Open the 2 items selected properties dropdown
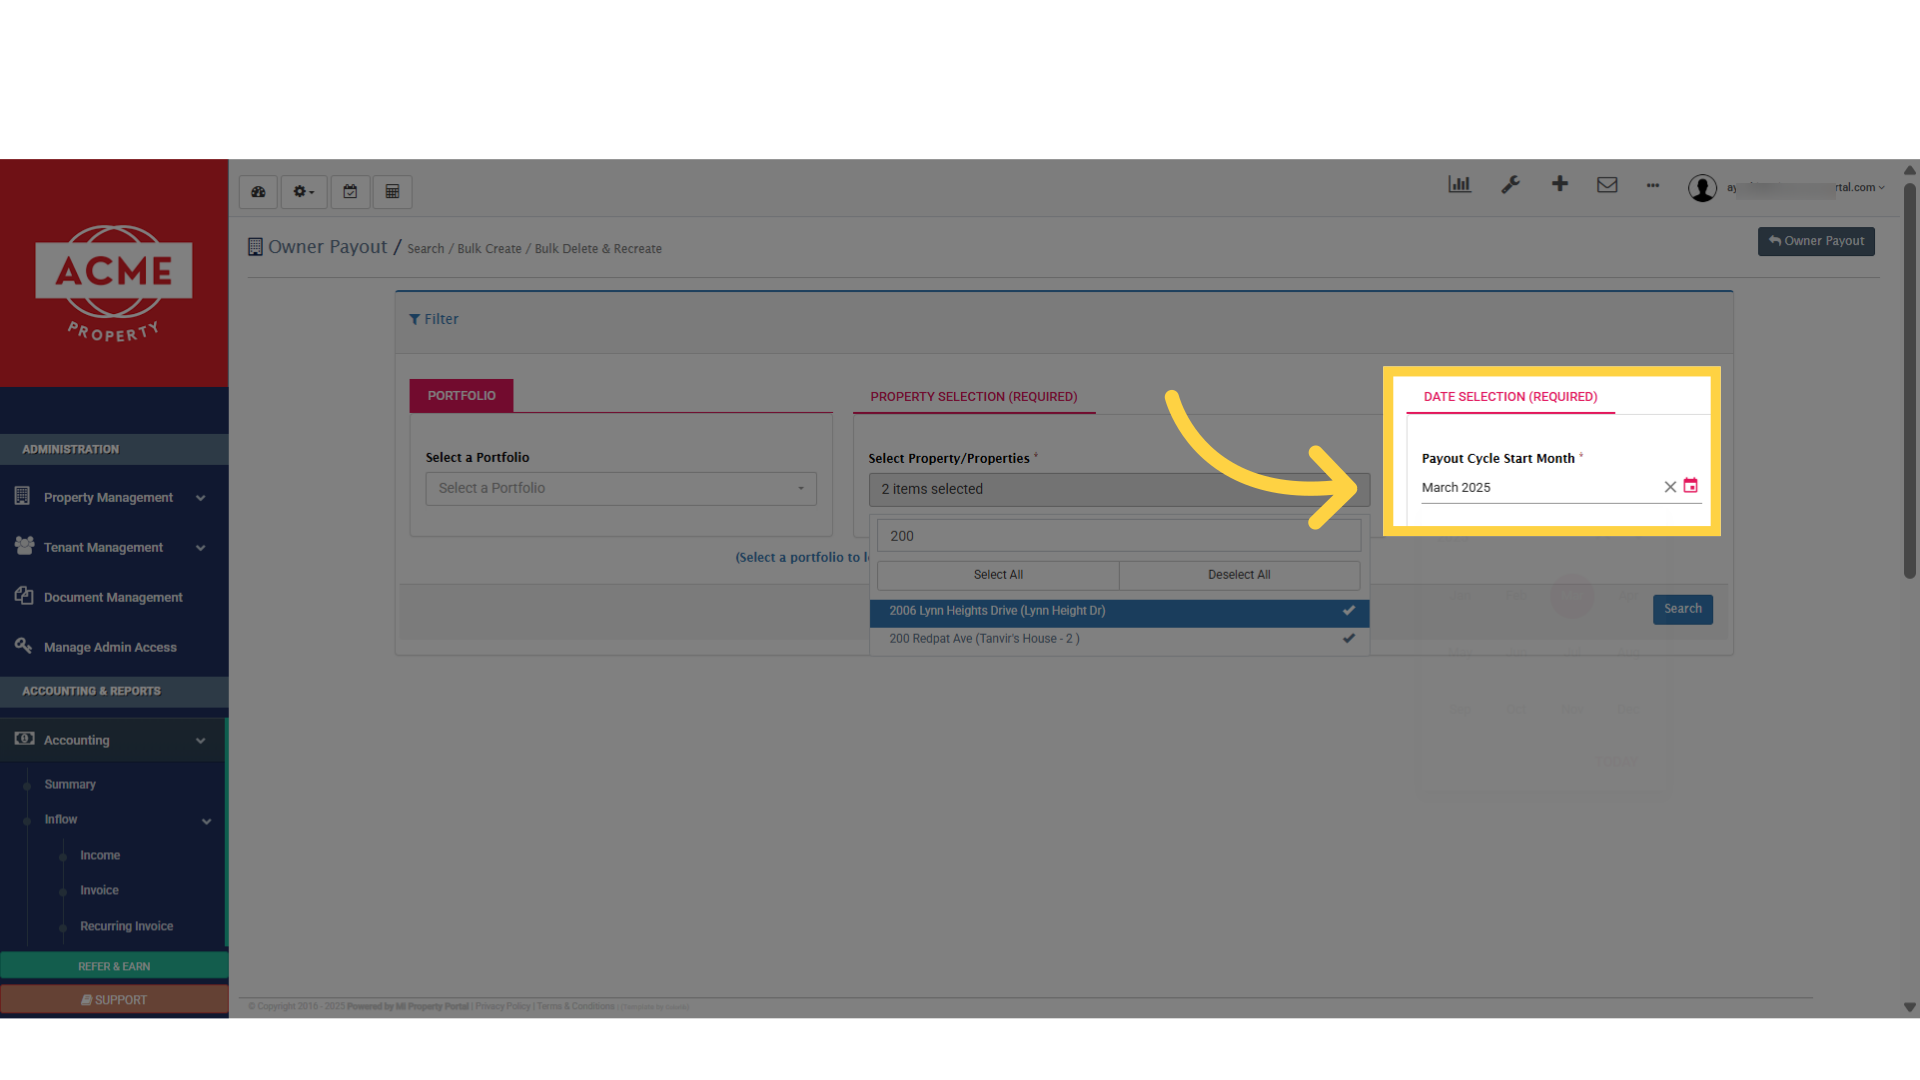Viewport: 1920px width, 1080px height. coord(1119,489)
